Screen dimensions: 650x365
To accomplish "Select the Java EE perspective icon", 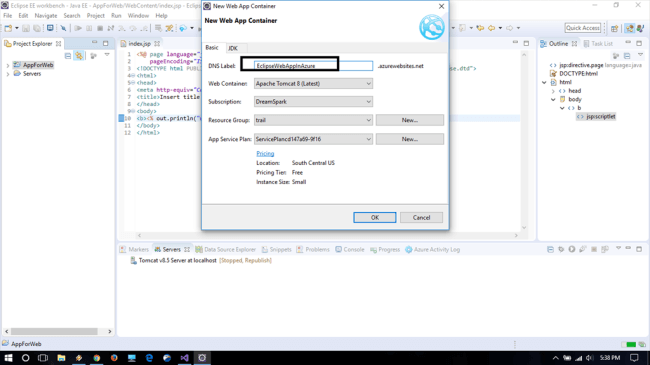I will tap(630, 28).
